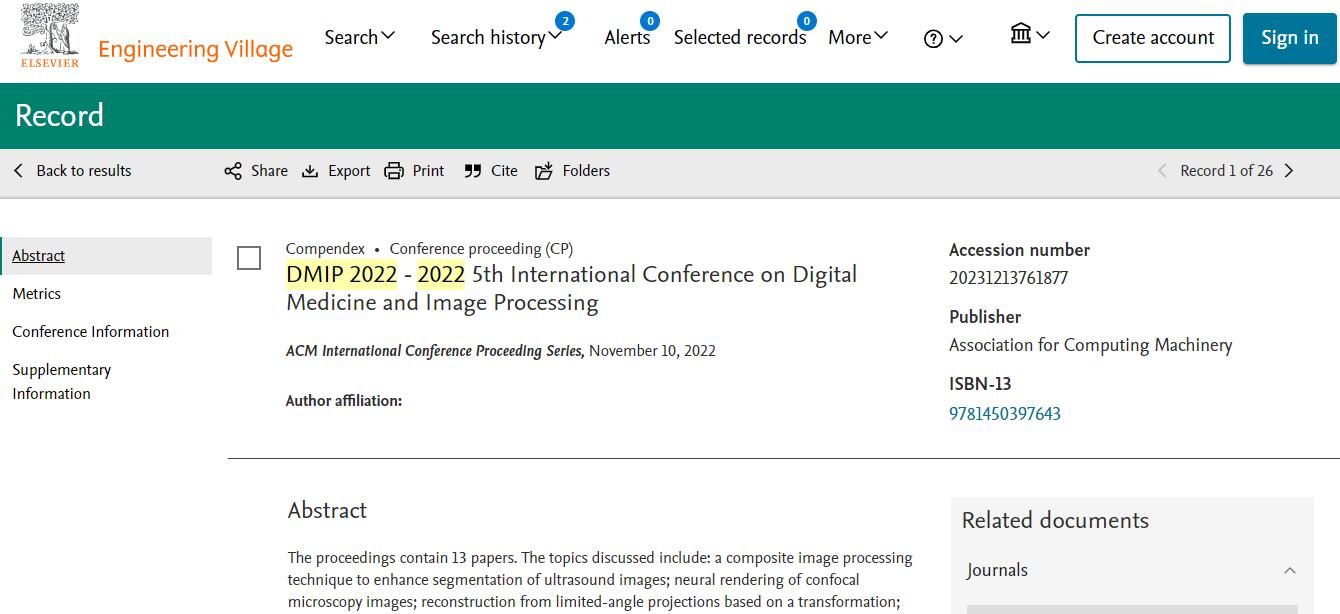Screen dimensions: 1340x614
Task: Click the Print printer icon
Action: click(x=394, y=171)
